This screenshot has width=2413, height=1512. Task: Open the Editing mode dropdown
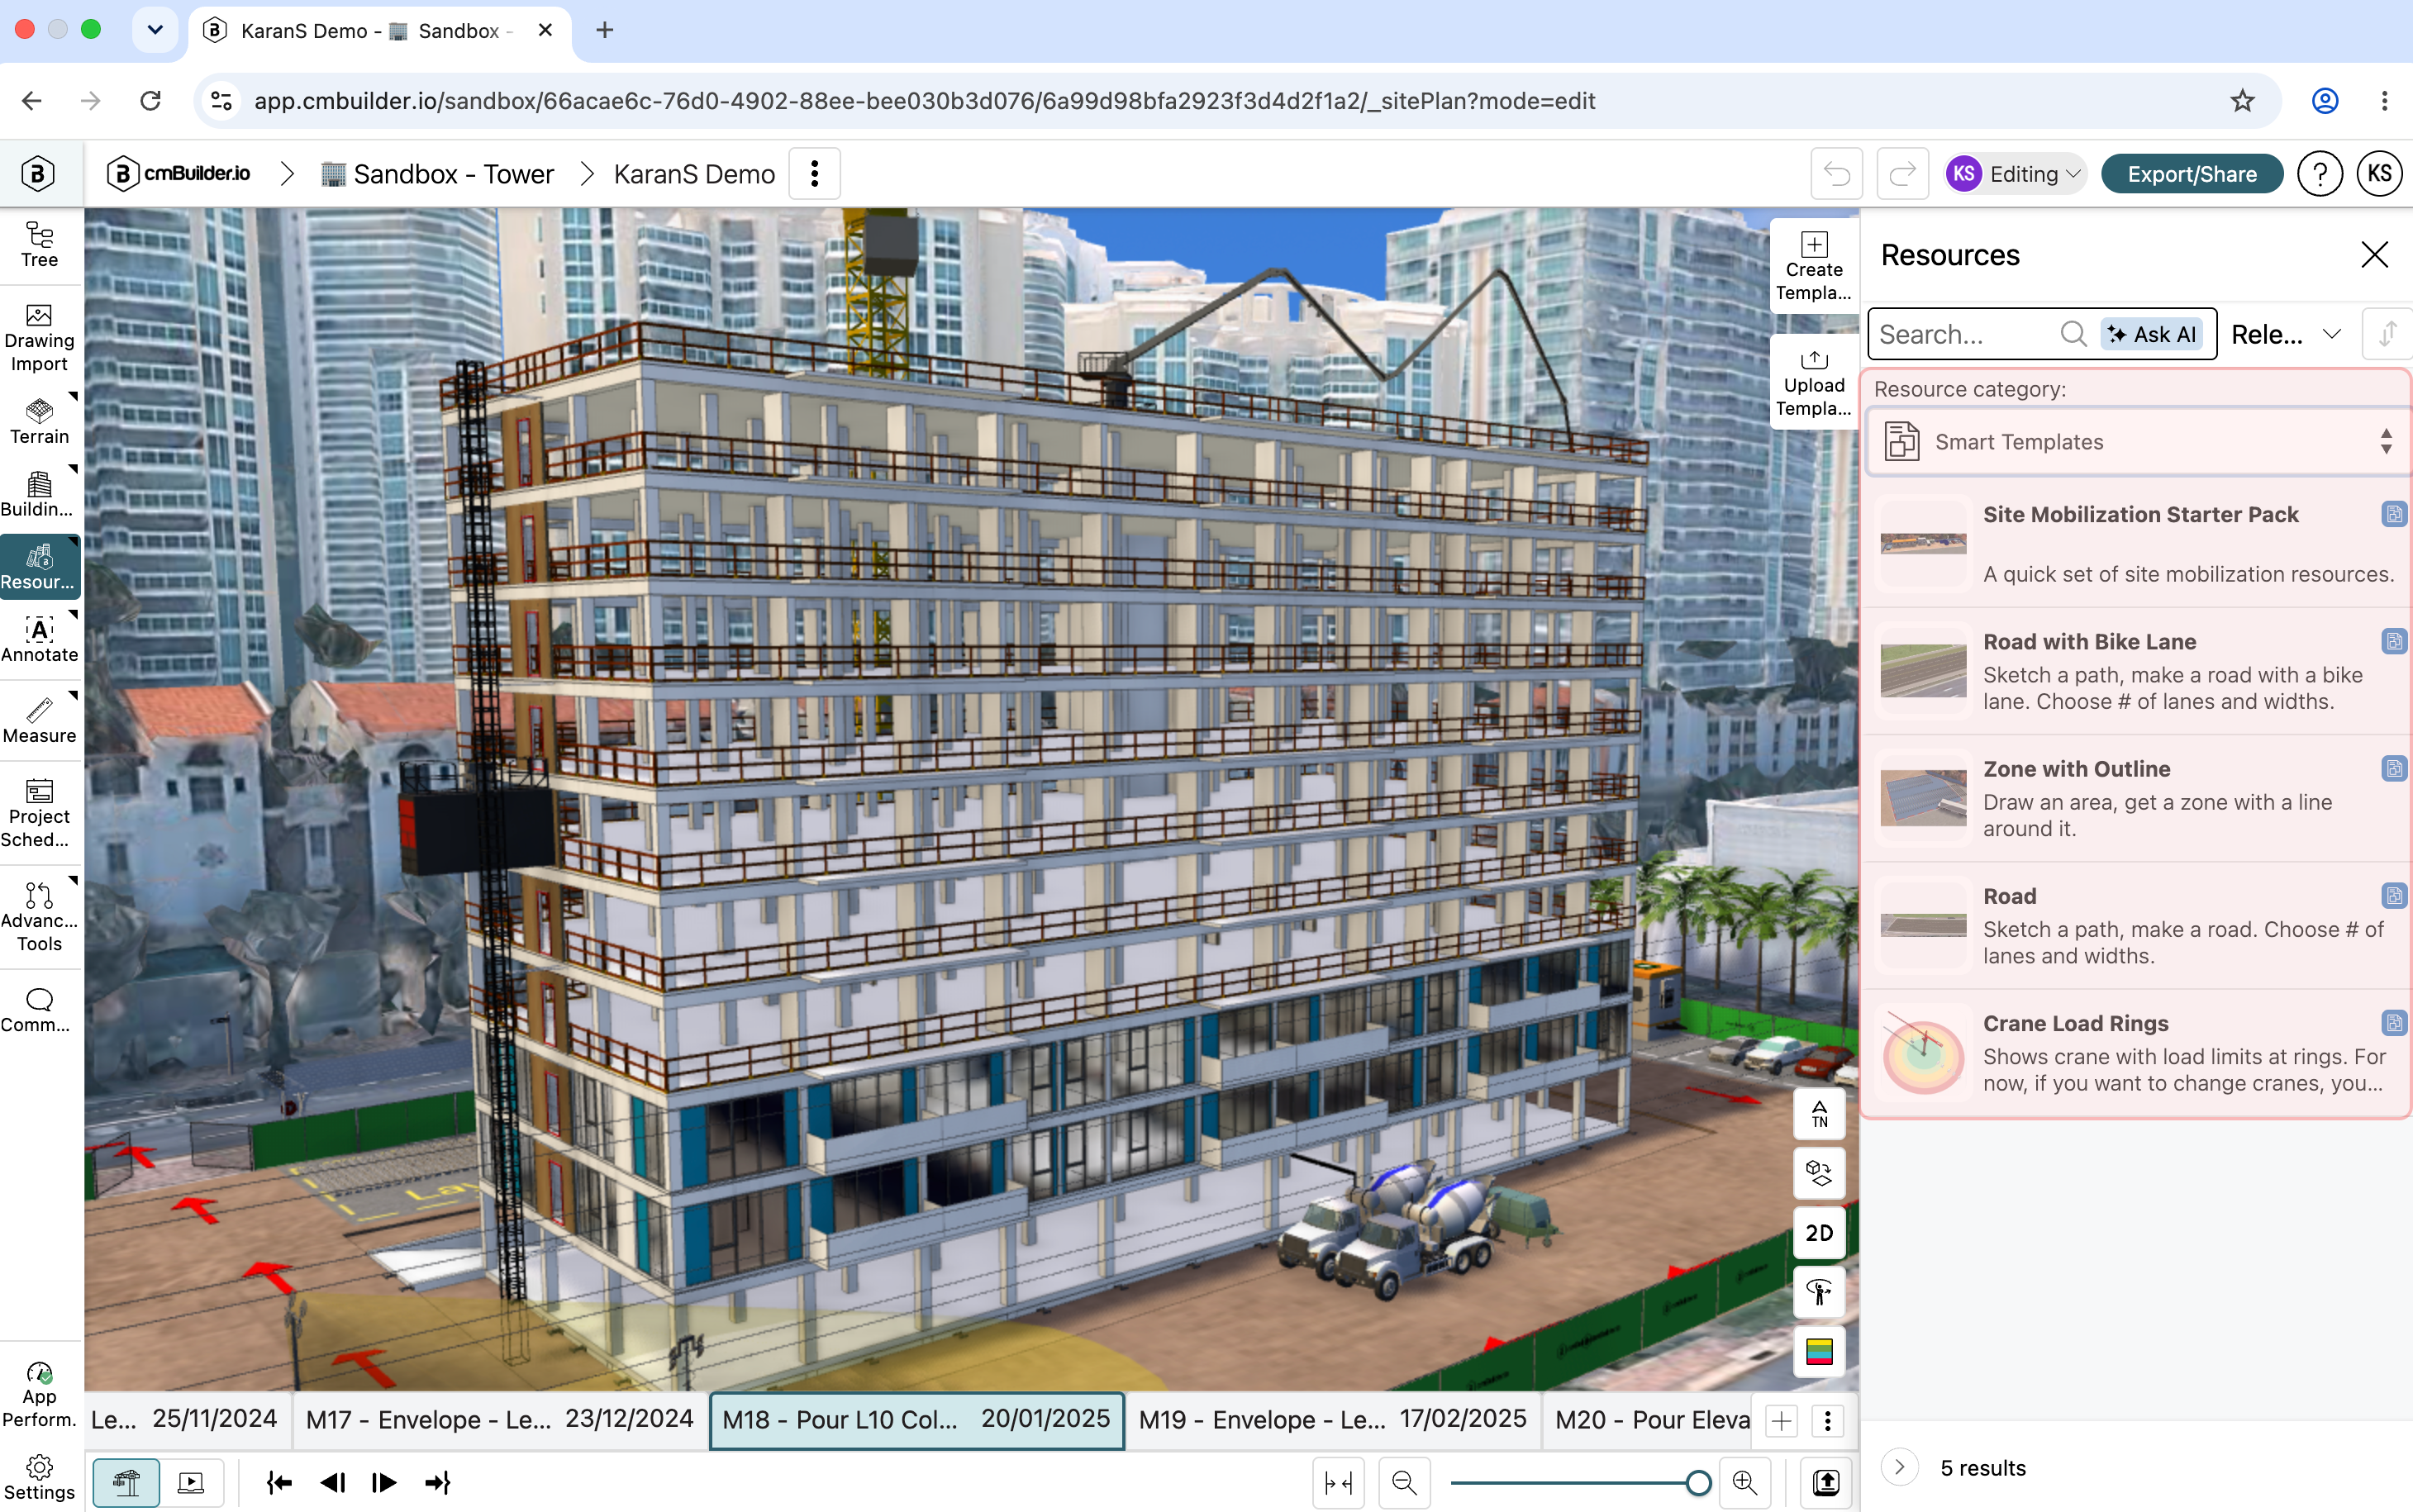pyautogui.click(x=2015, y=174)
